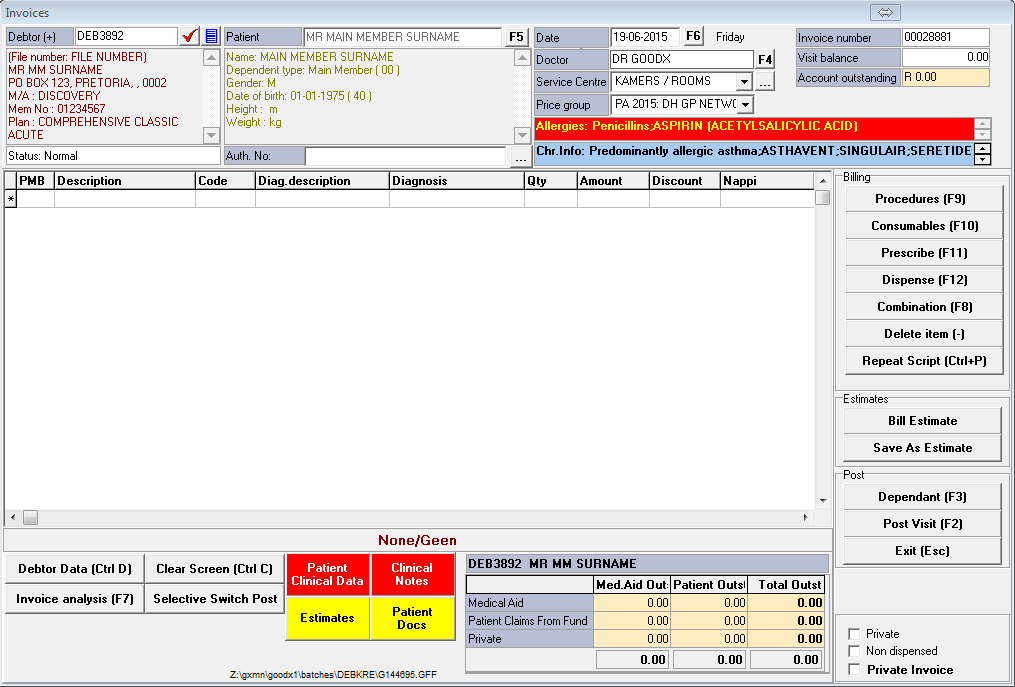The width and height of the screenshot is (1015, 687).
Task: Open the Price group dropdown
Action: (x=744, y=105)
